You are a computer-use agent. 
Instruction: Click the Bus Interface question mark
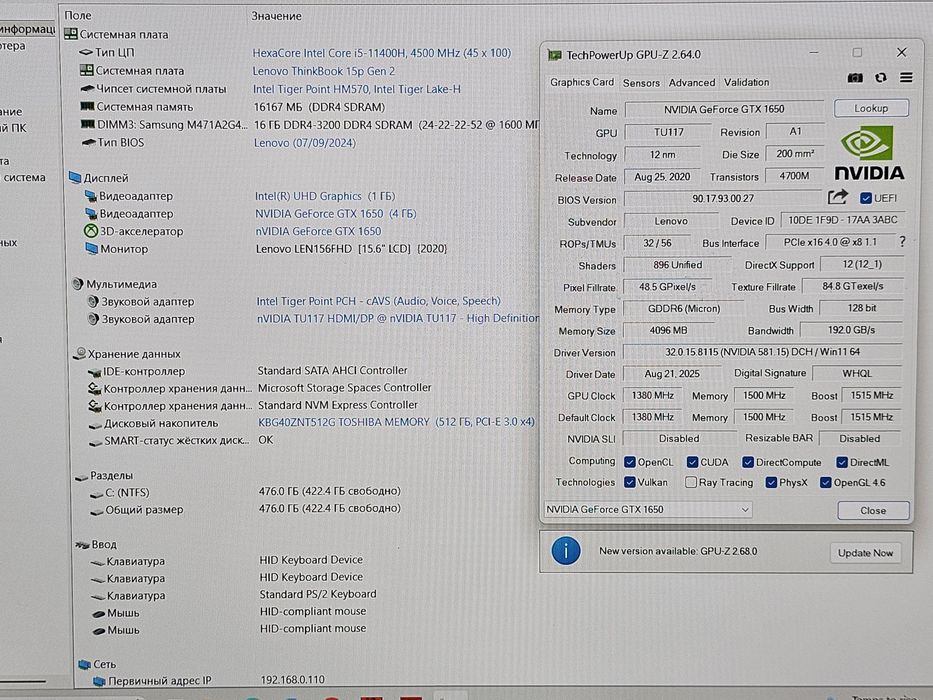pyautogui.click(x=903, y=242)
